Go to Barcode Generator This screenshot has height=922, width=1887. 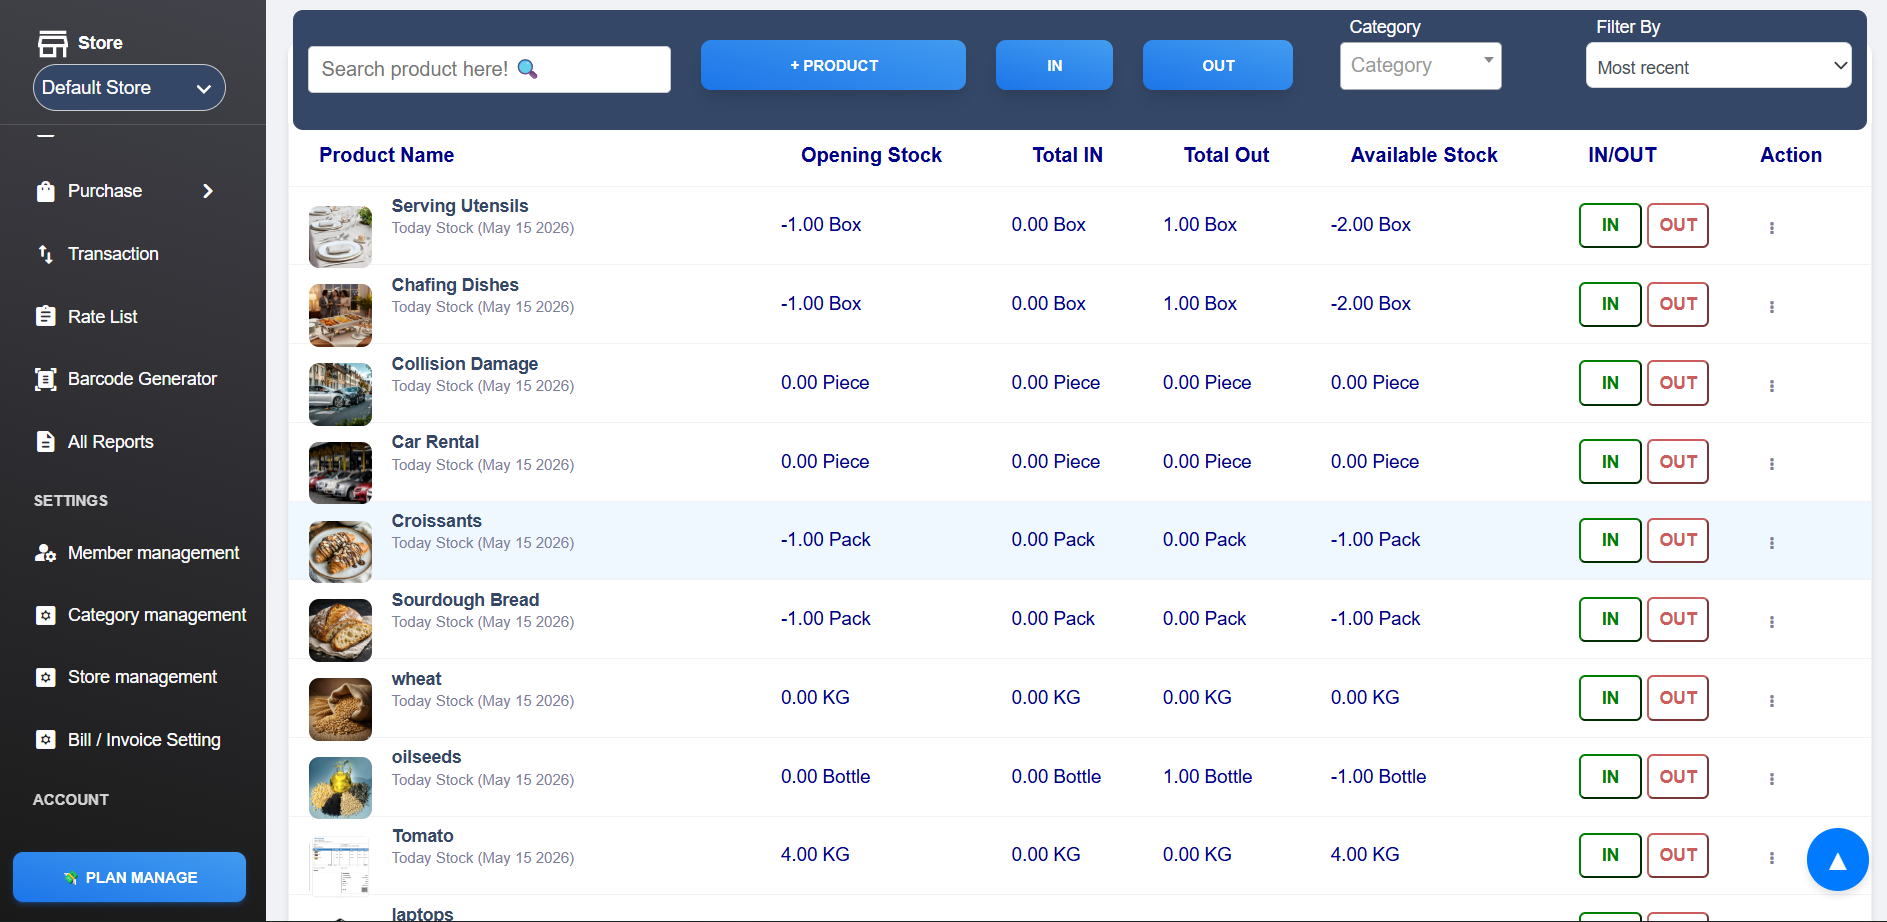tap(142, 379)
